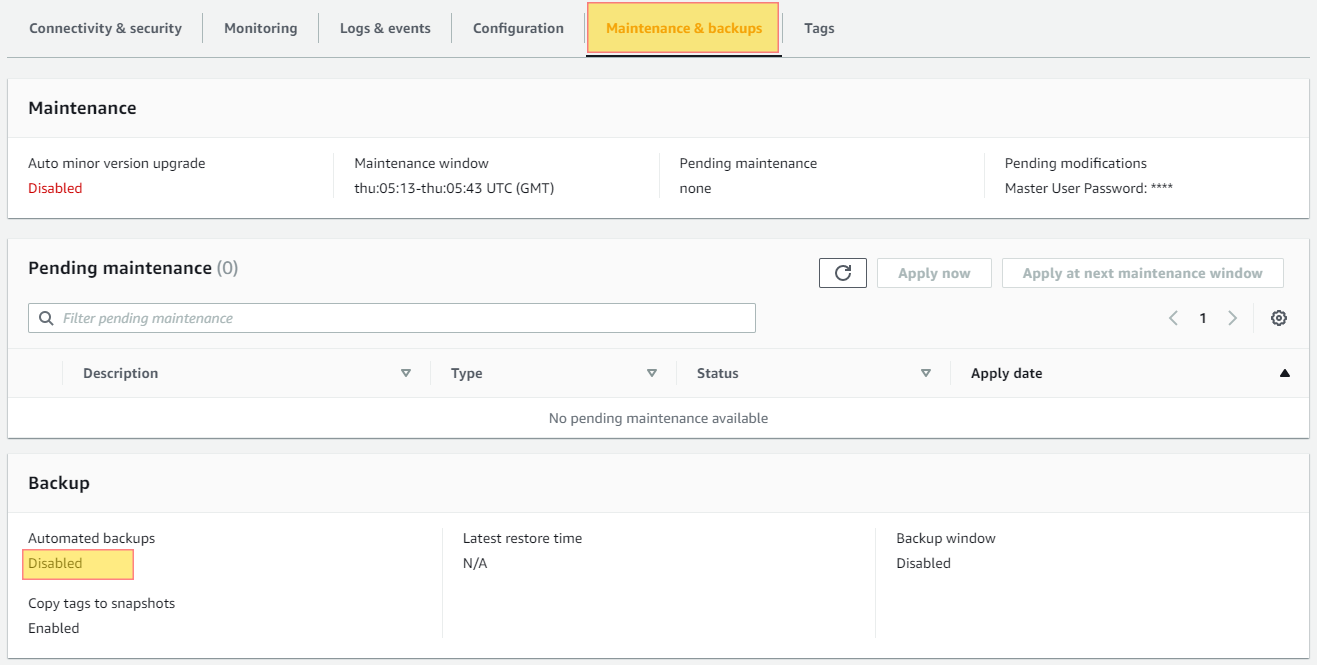Click page number 1 in pagination
The image size is (1317, 665).
(1203, 318)
